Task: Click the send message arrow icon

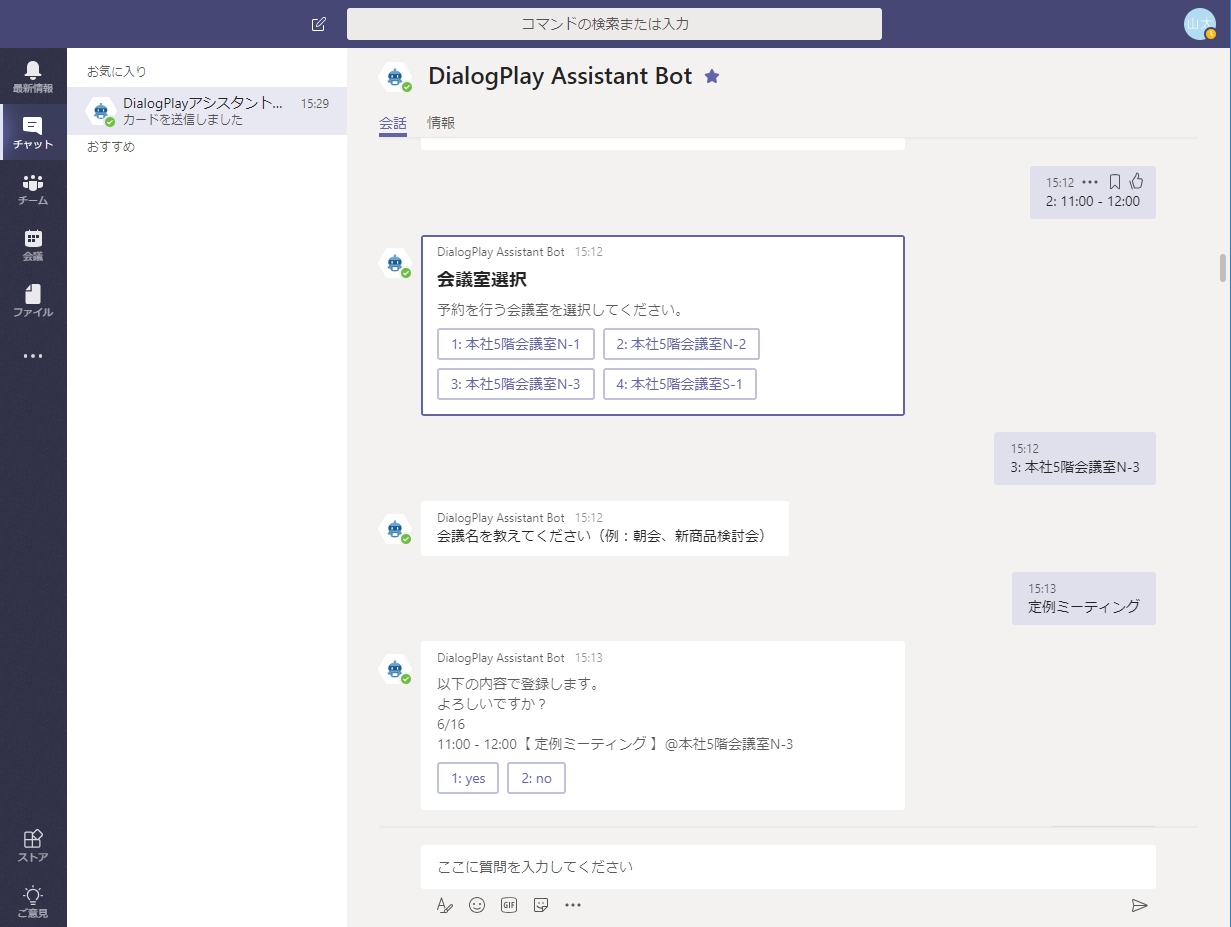Action: (x=1139, y=905)
